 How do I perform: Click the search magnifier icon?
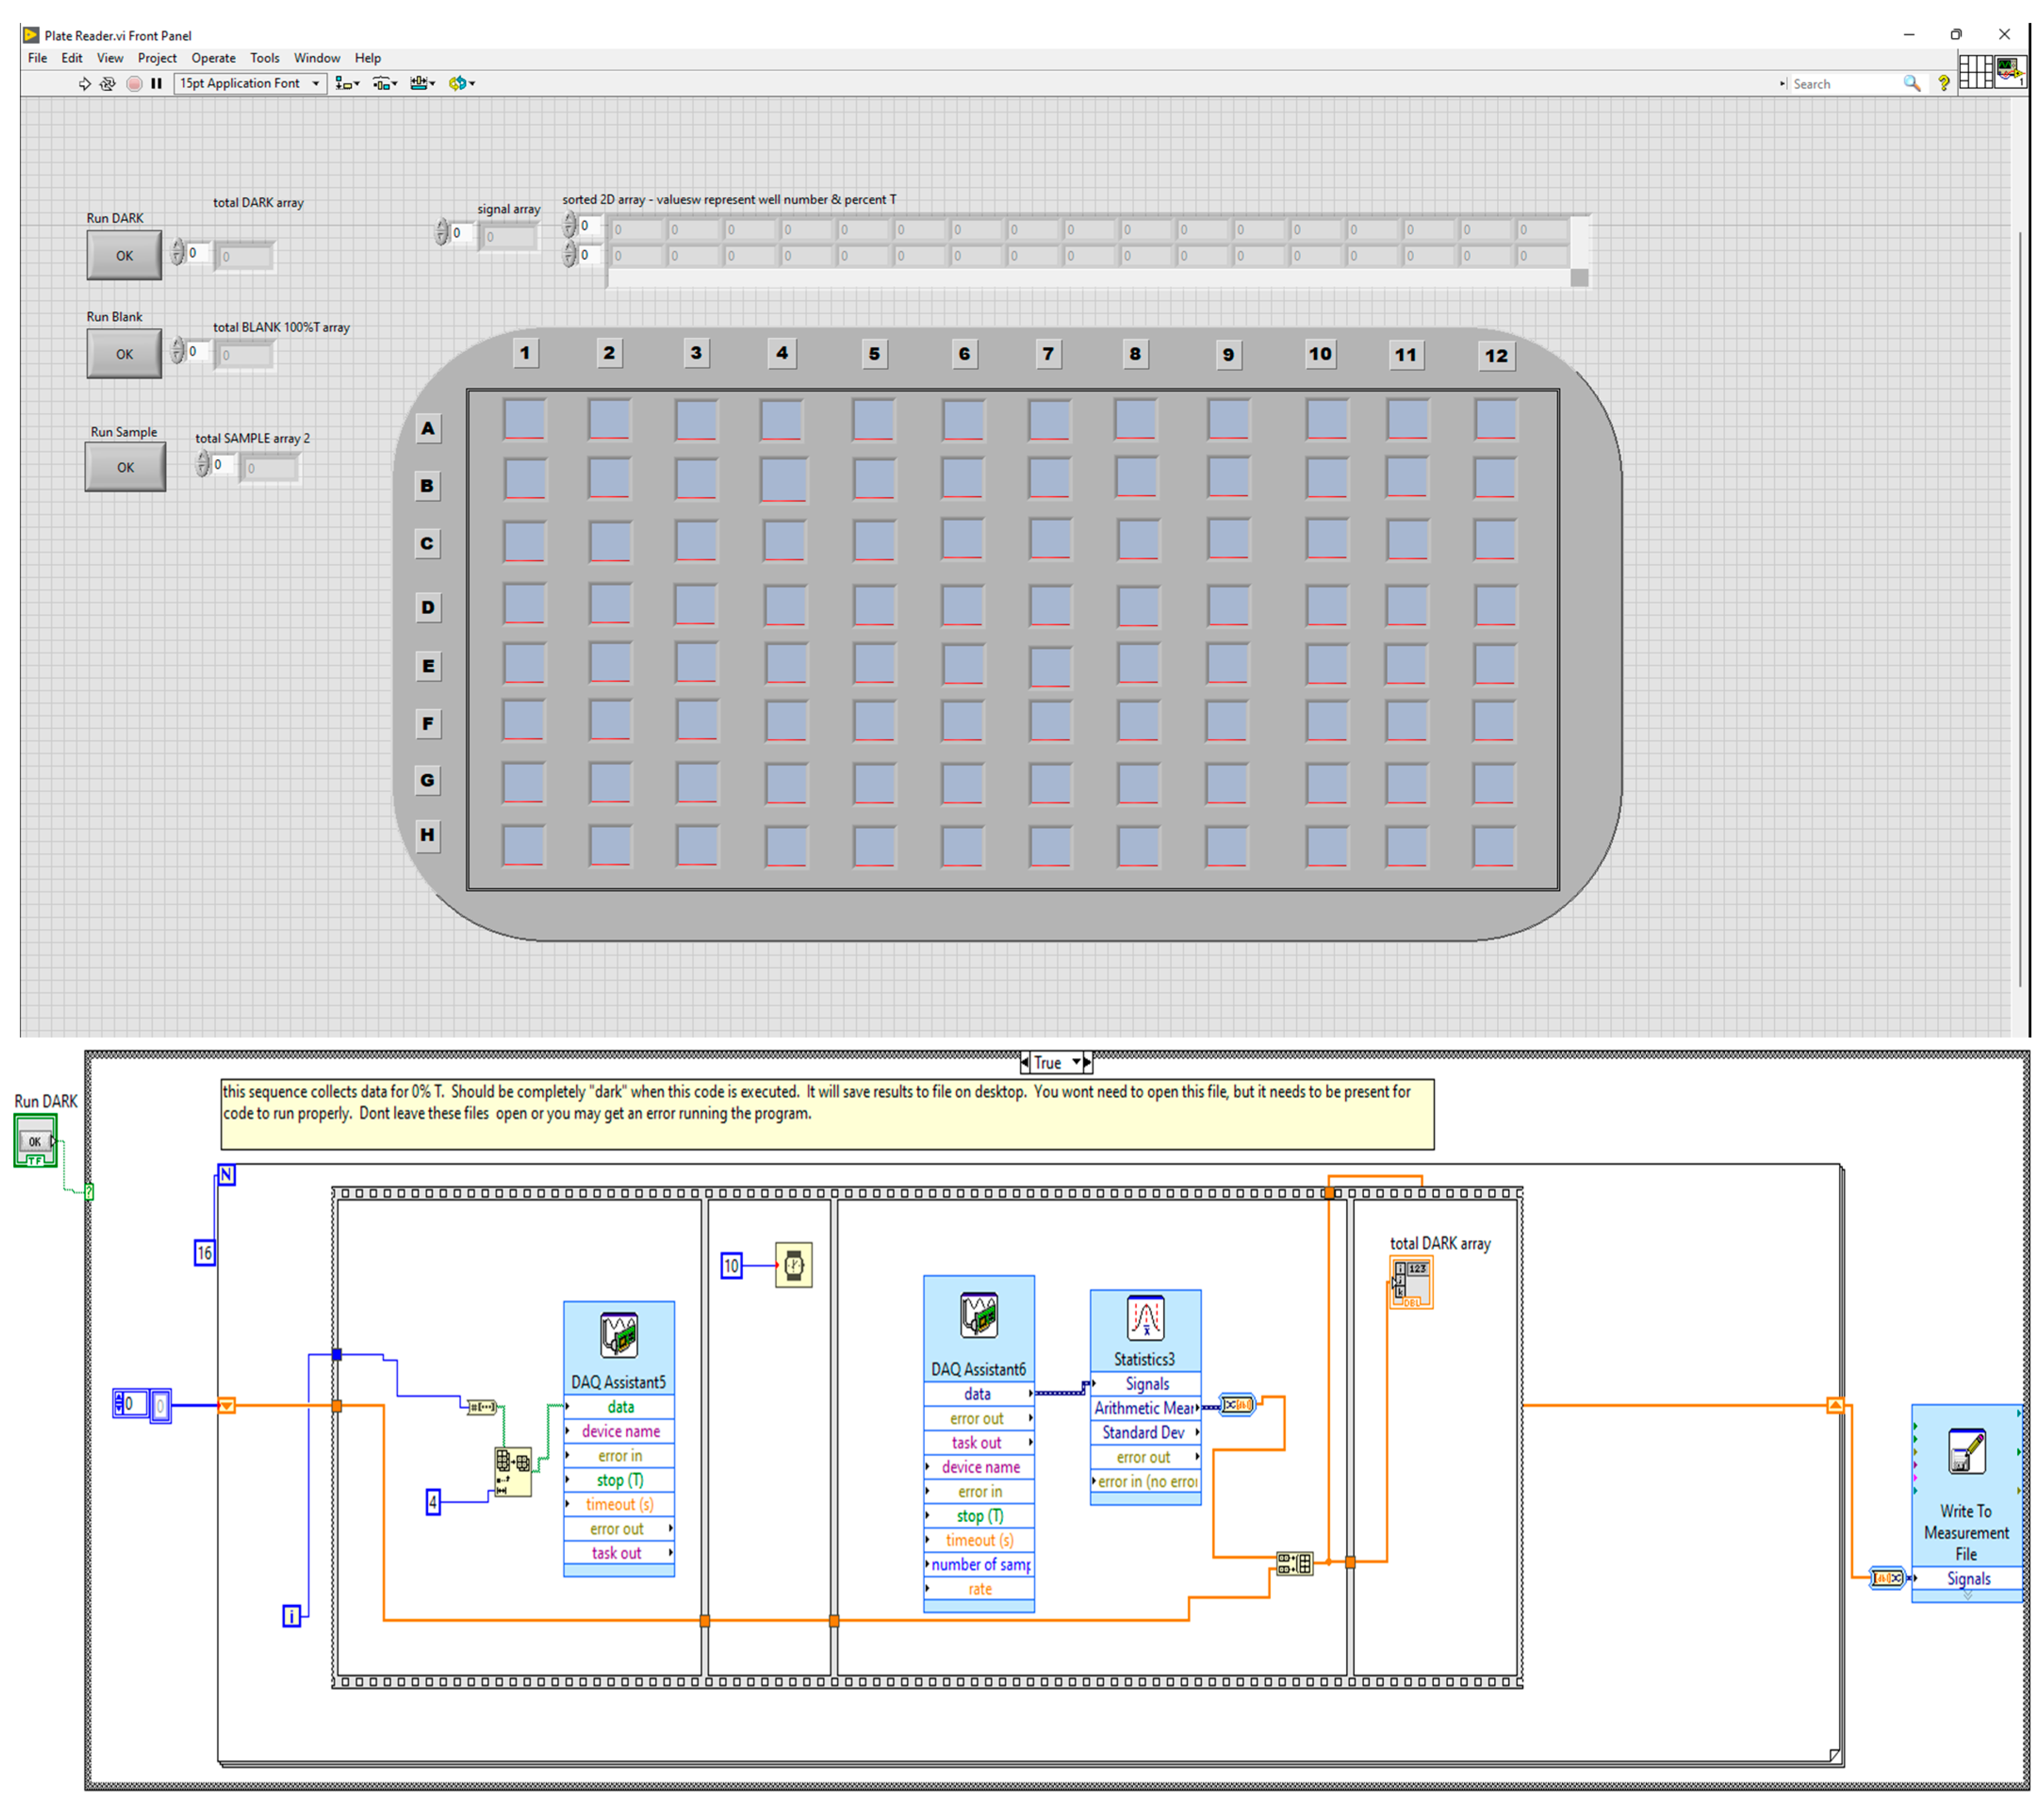[x=1911, y=84]
